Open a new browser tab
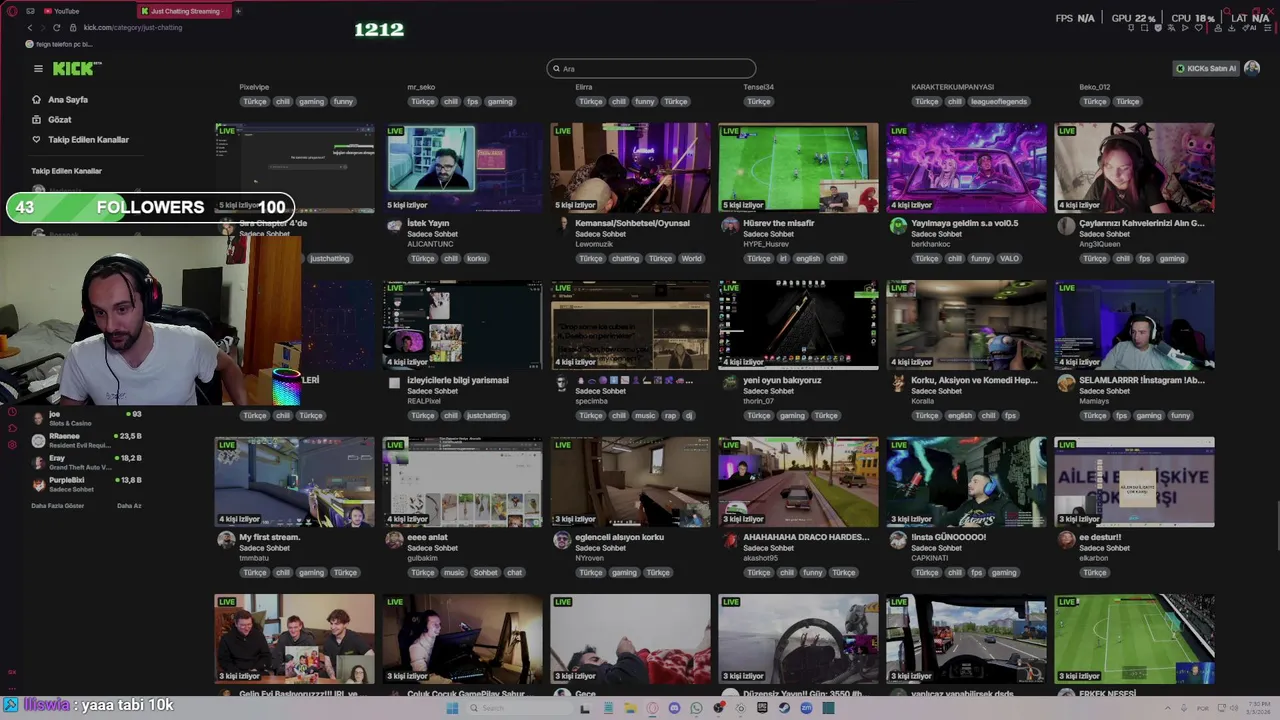The image size is (1280, 720). (238, 11)
